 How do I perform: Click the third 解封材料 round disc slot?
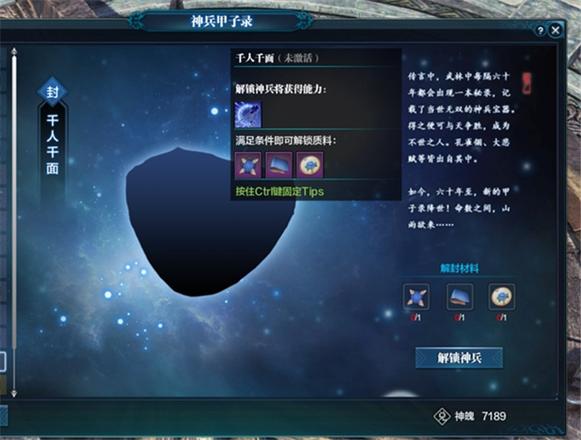point(501,297)
